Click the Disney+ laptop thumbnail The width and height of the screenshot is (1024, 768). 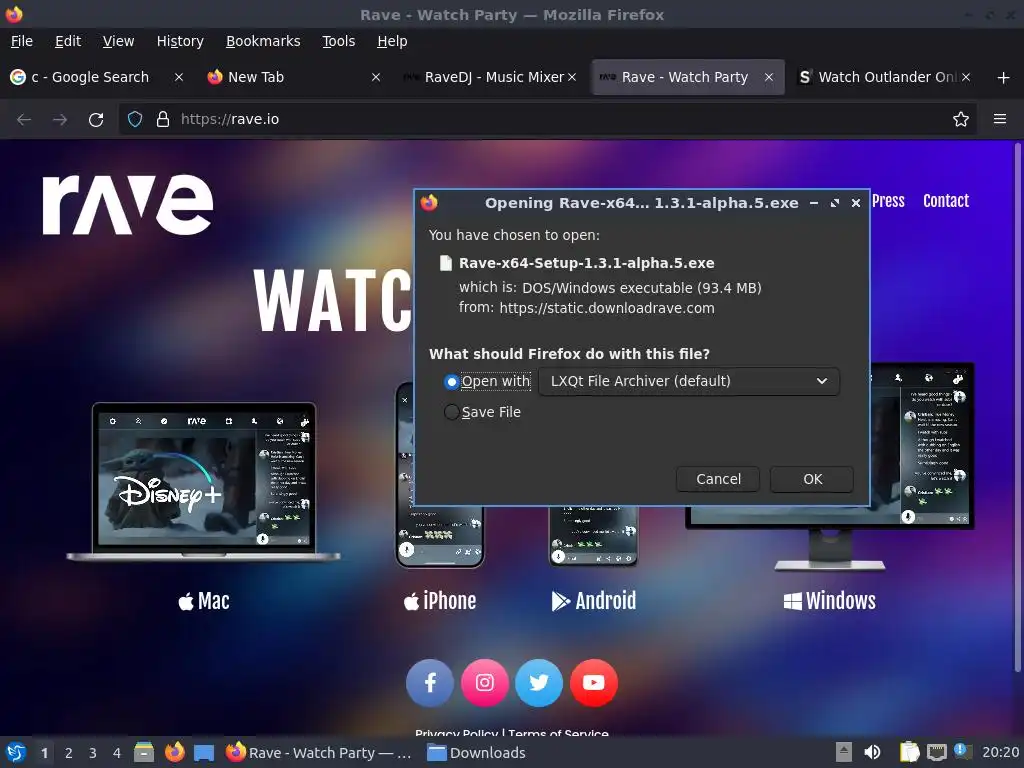point(203,482)
